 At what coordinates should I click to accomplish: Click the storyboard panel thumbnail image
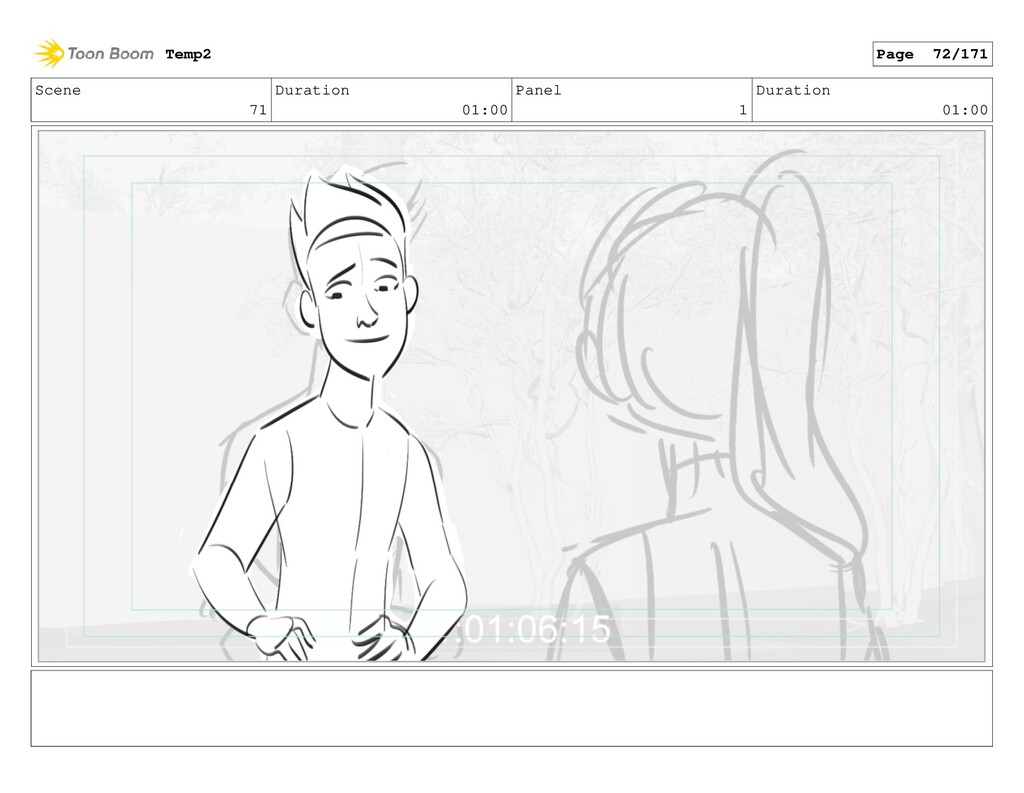click(x=511, y=396)
